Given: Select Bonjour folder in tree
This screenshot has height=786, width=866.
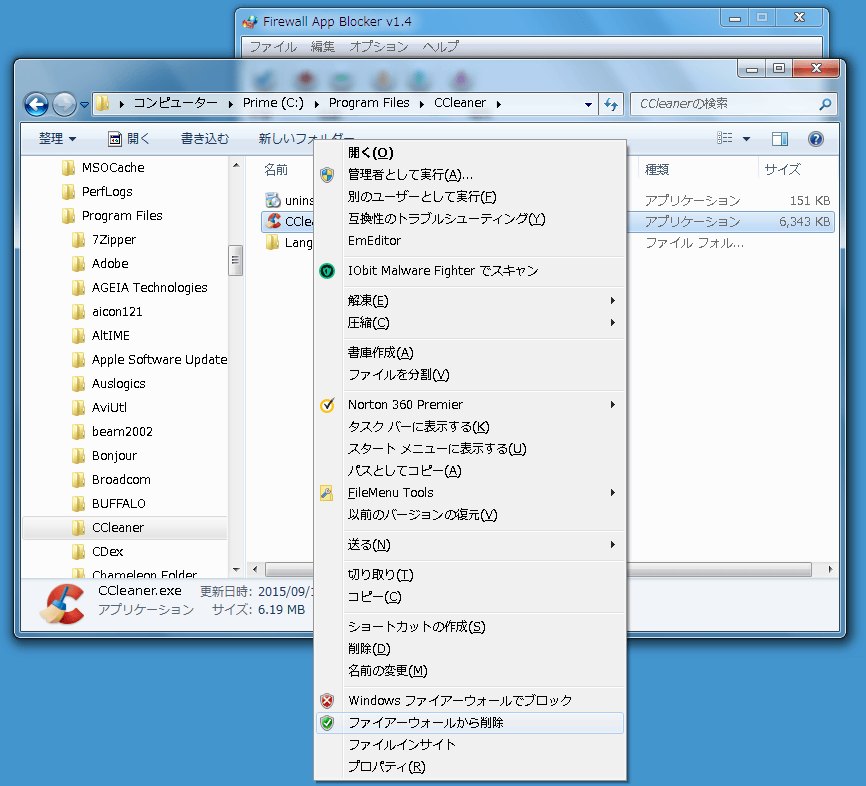Looking at the screenshot, I should (114, 456).
